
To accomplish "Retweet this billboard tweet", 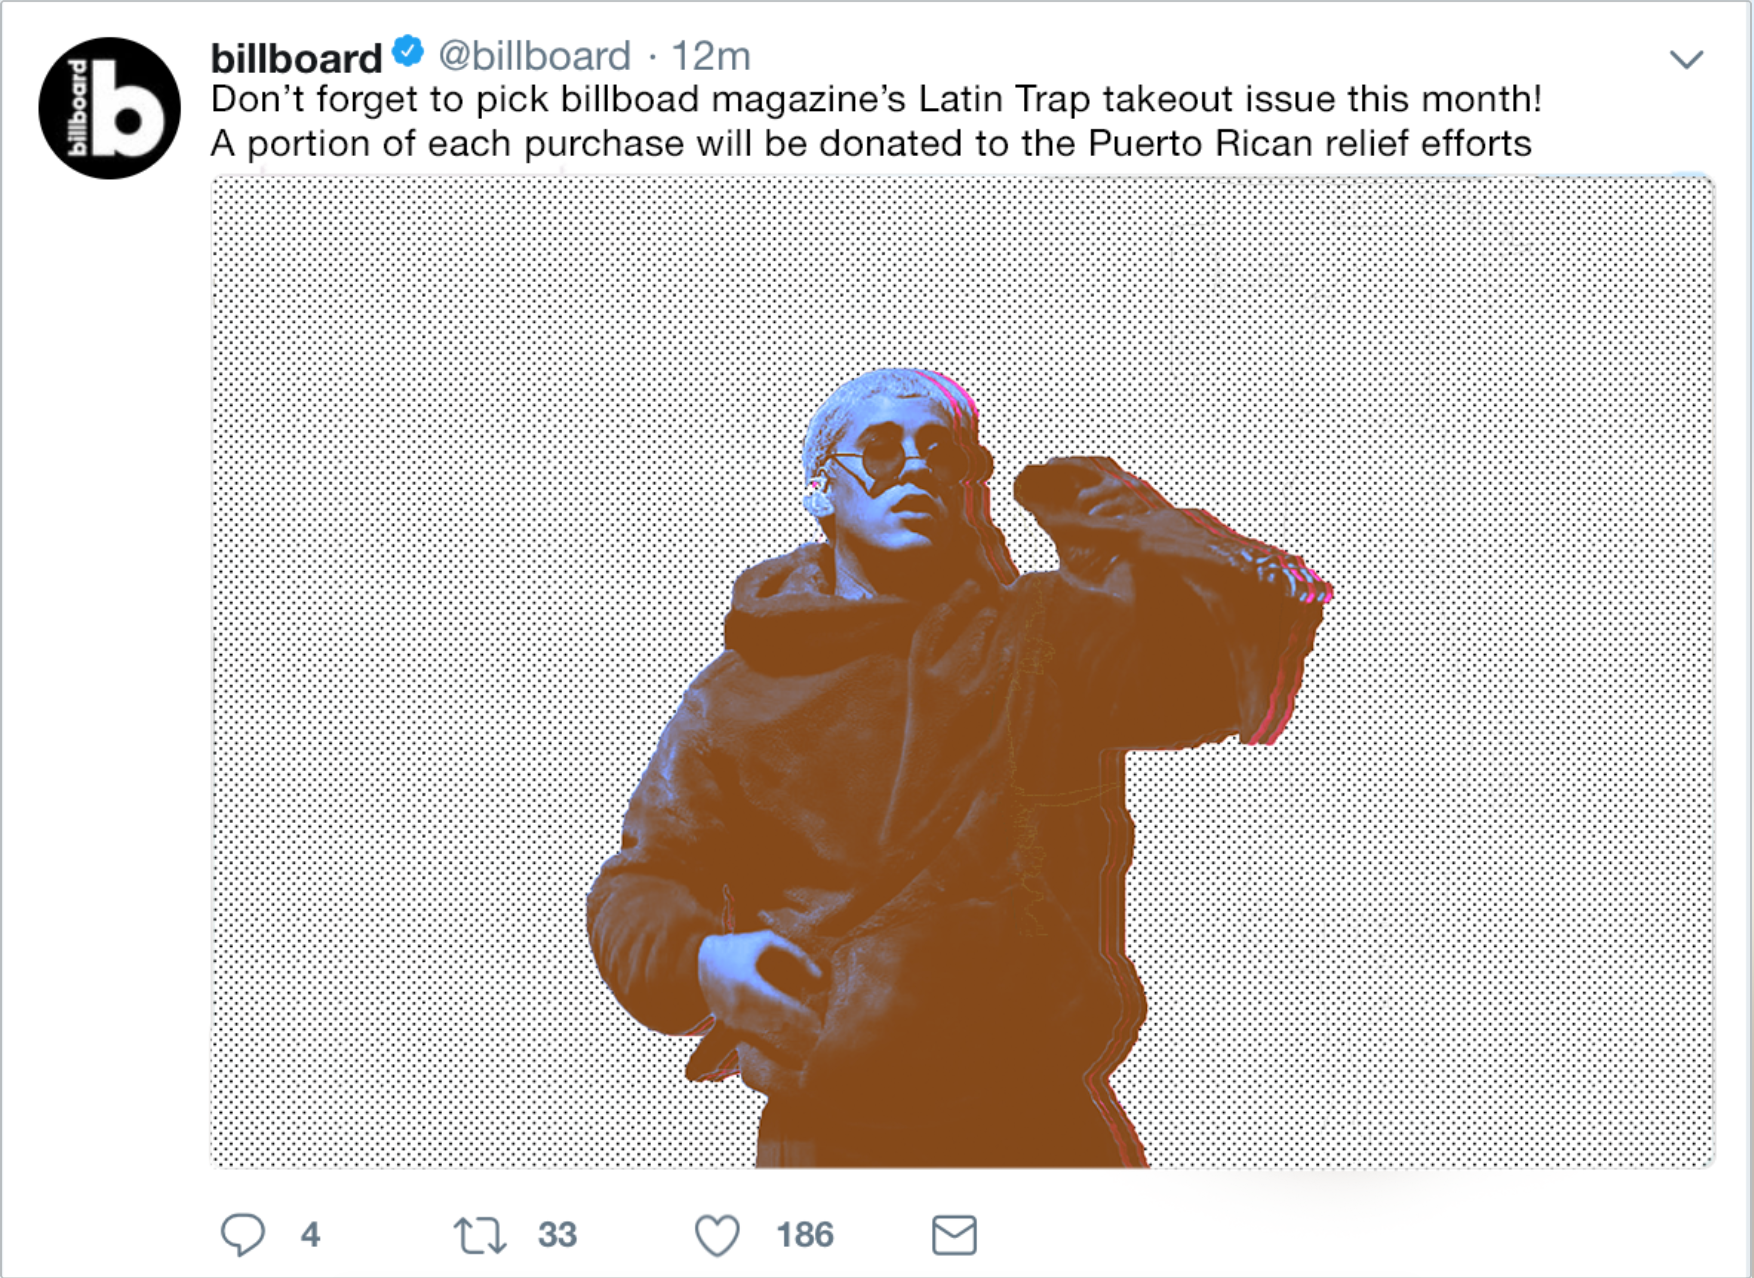I will pos(480,1235).
